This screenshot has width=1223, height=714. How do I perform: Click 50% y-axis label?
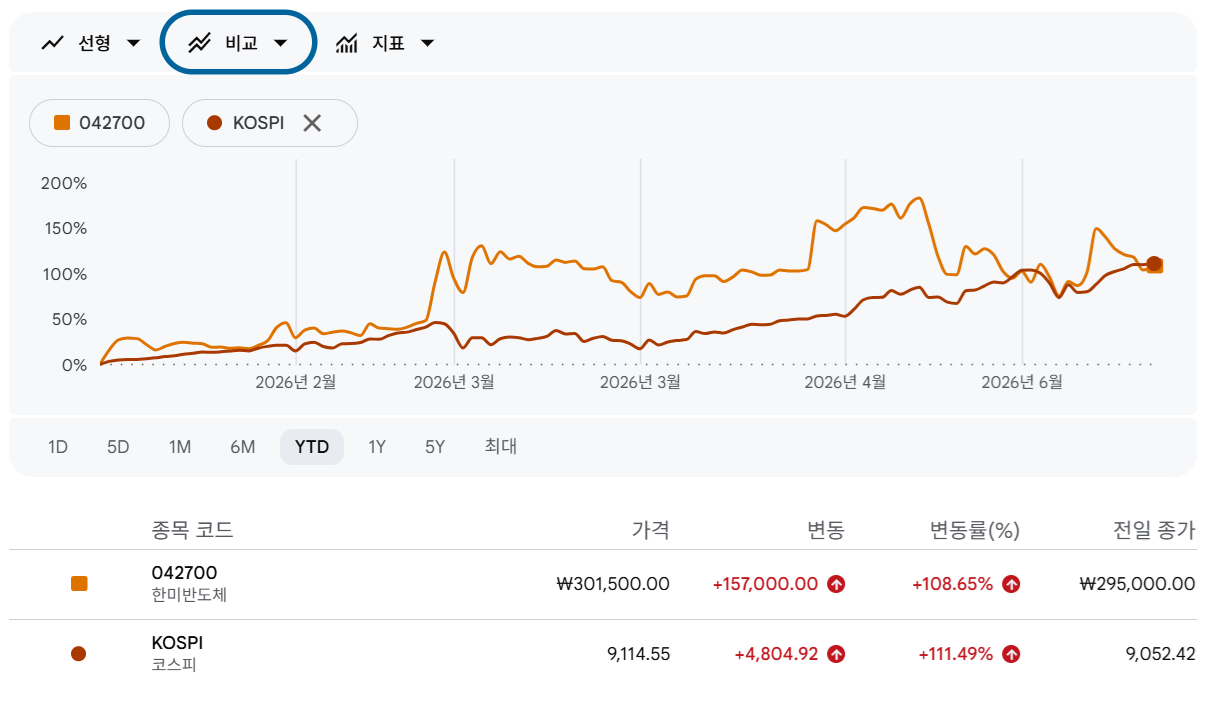click(x=69, y=320)
